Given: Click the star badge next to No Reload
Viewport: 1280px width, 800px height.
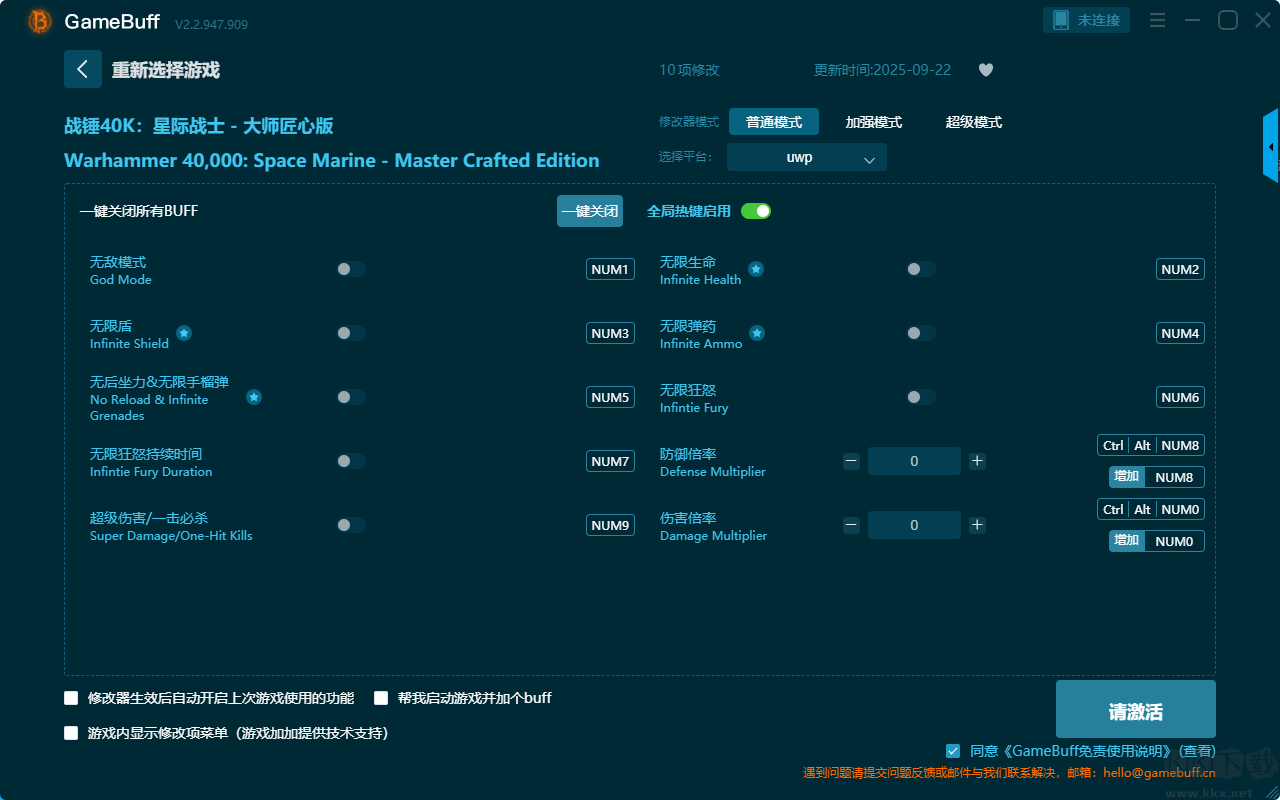Looking at the screenshot, I should 254,397.
